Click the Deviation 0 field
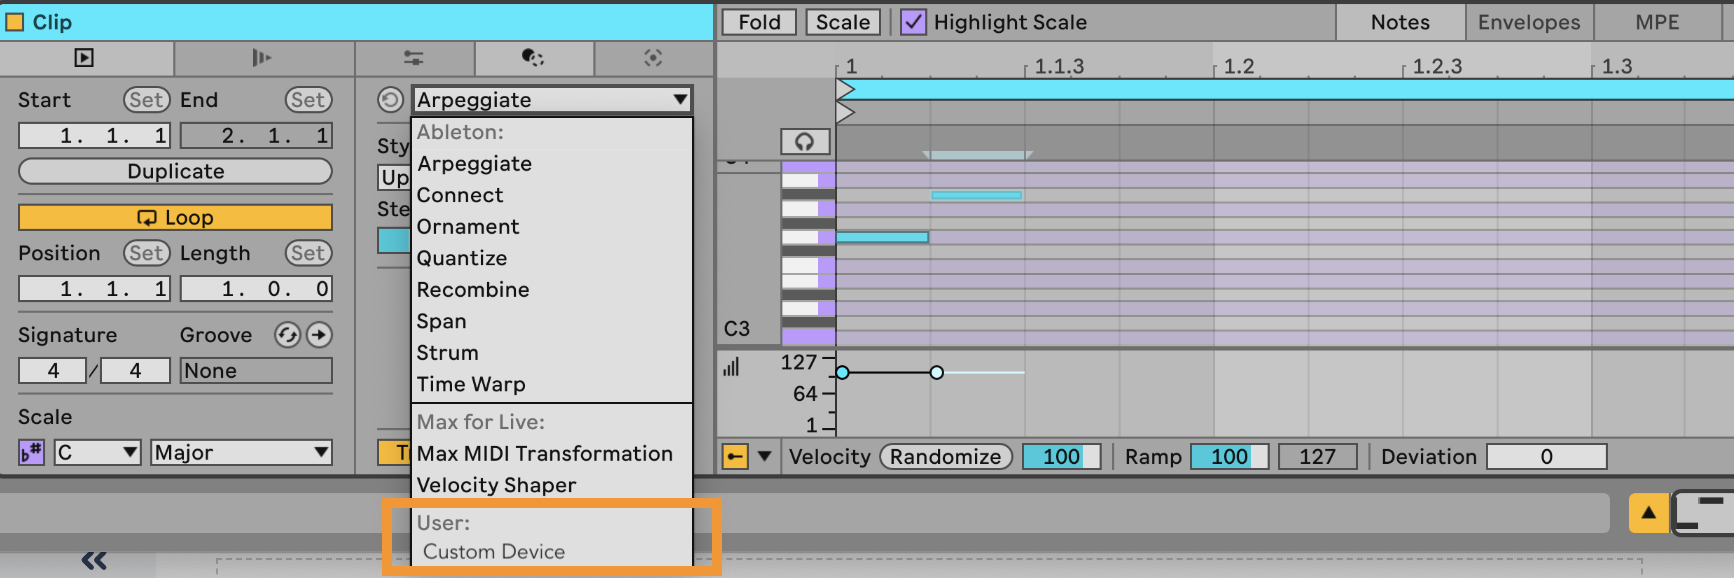 click(x=1546, y=457)
